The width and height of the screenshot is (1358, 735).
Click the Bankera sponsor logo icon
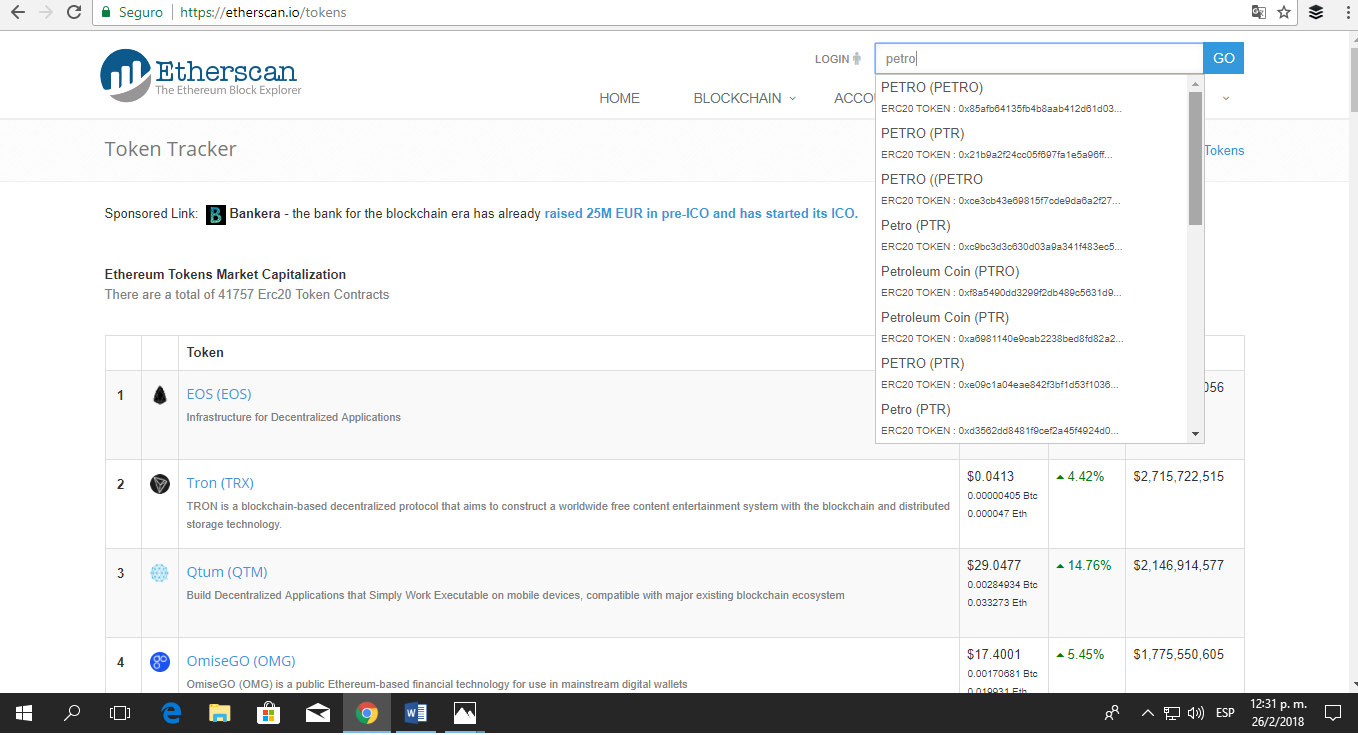[x=215, y=214]
